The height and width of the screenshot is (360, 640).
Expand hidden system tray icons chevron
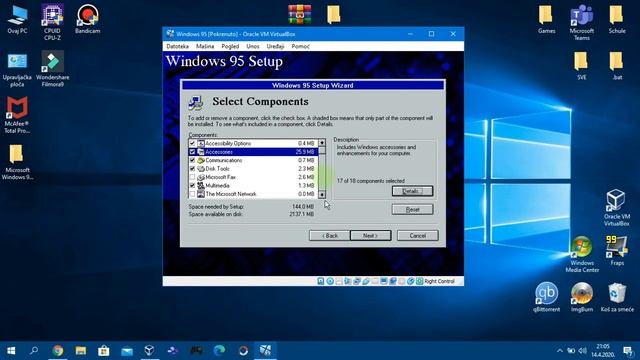pos(560,351)
